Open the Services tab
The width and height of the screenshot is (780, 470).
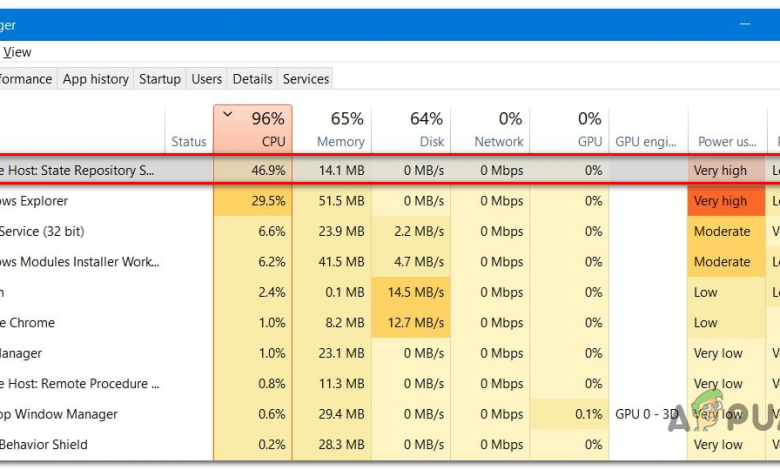click(x=305, y=79)
